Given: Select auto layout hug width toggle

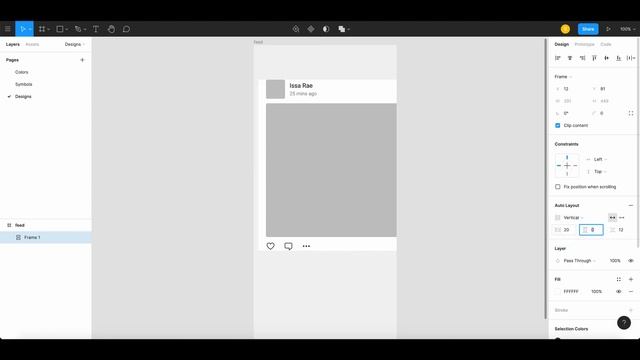Looking at the screenshot, I should 612,218.
